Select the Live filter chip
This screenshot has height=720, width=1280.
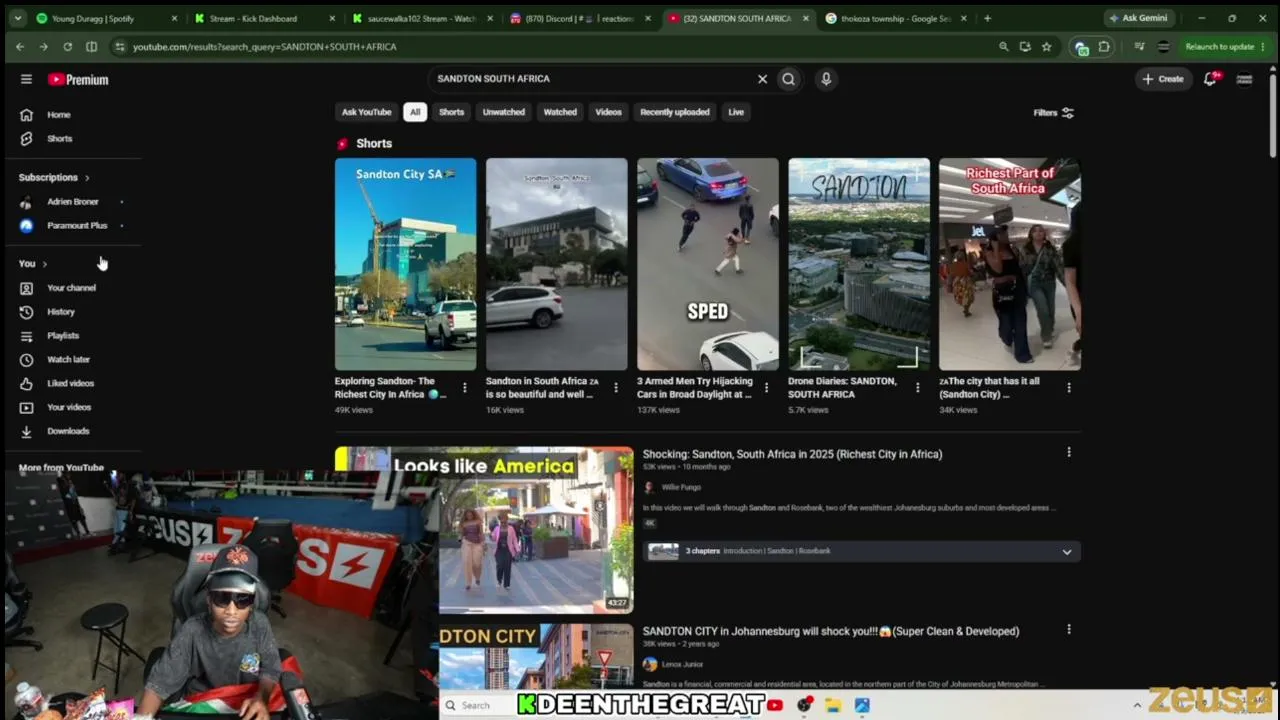(736, 112)
